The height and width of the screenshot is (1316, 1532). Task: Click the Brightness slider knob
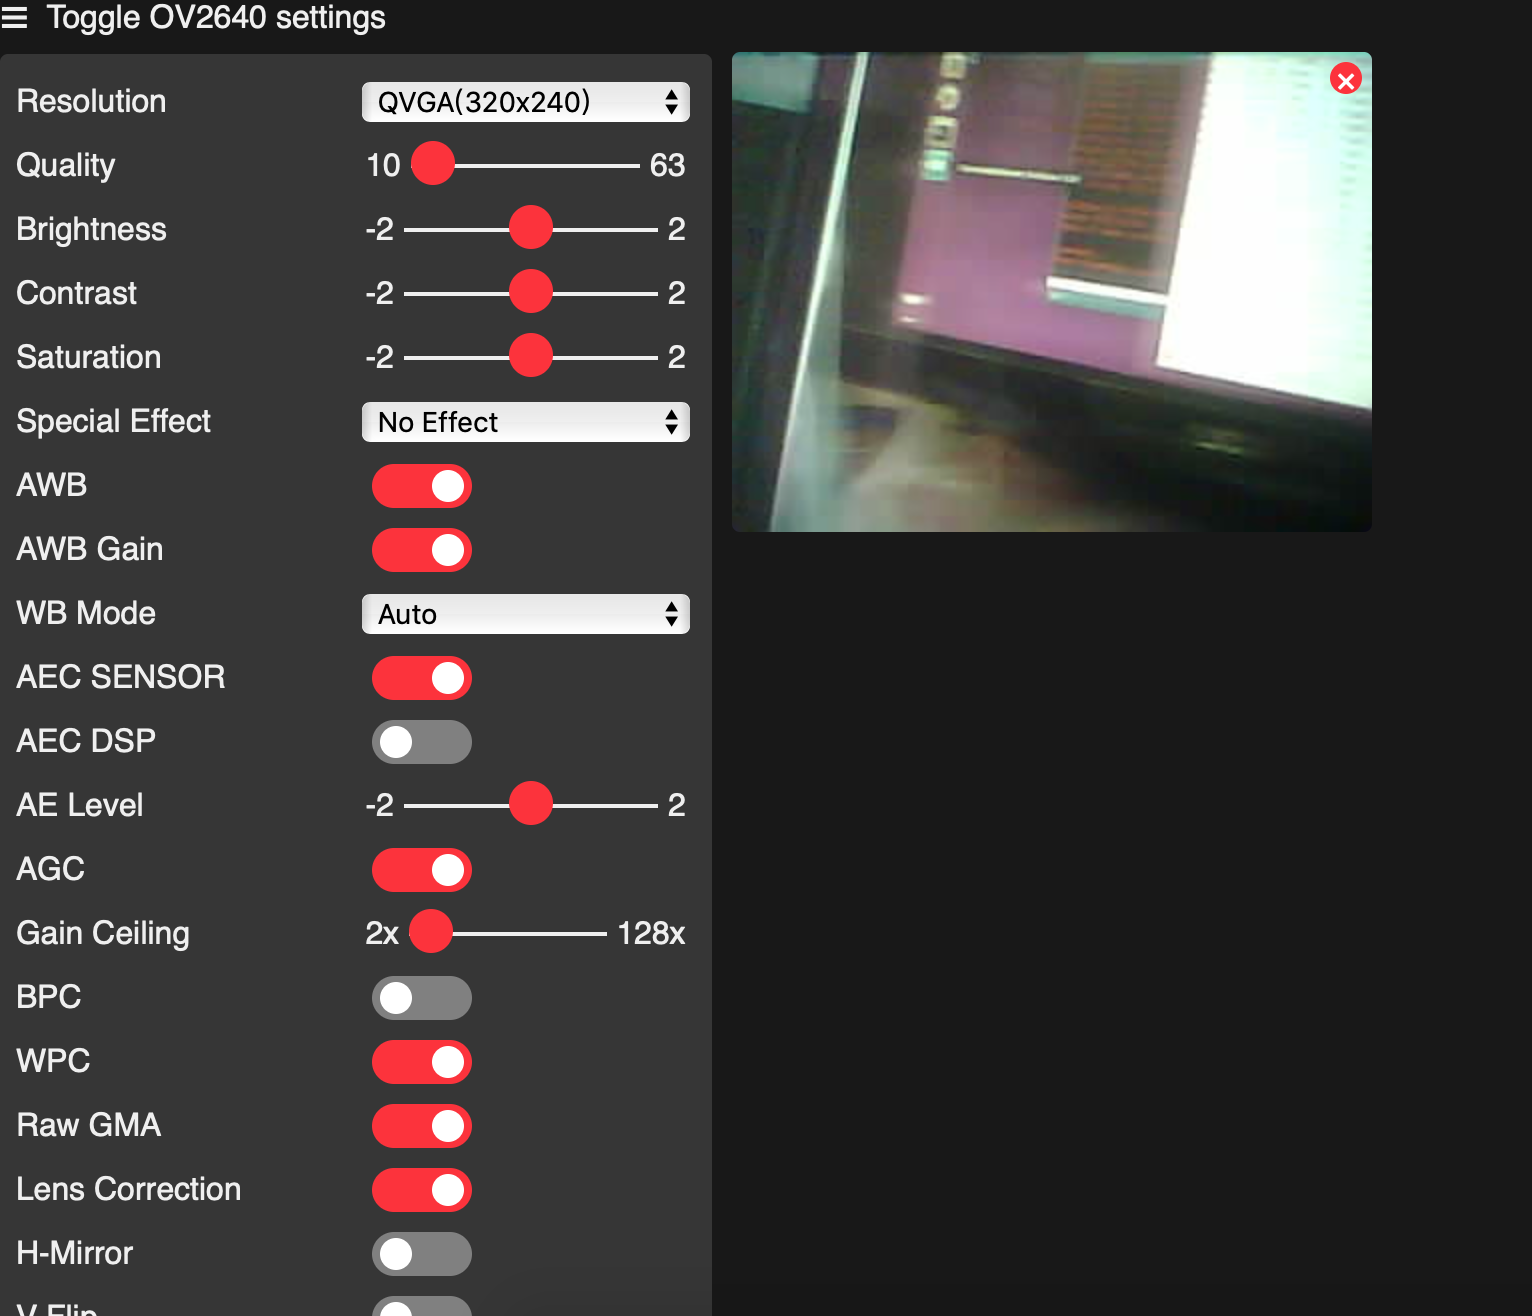click(x=531, y=228)
